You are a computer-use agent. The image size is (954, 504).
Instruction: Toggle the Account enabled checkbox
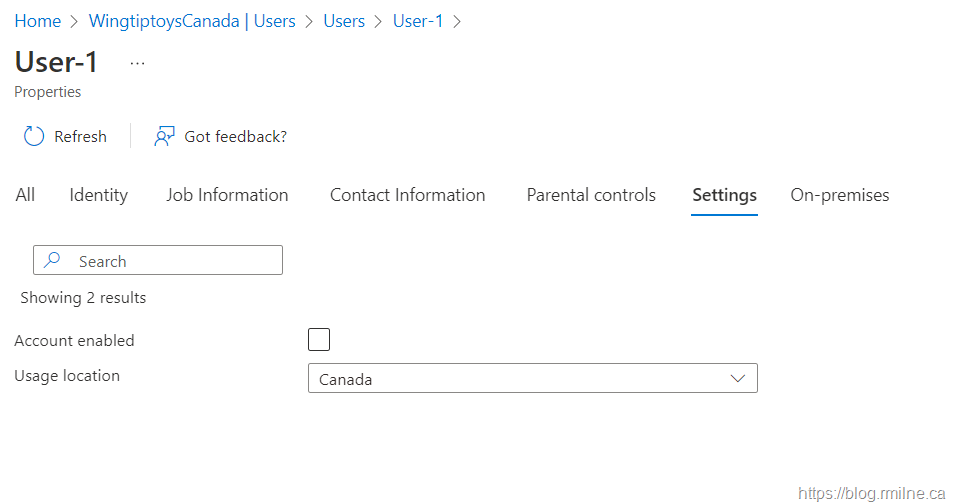coord(319,340)
